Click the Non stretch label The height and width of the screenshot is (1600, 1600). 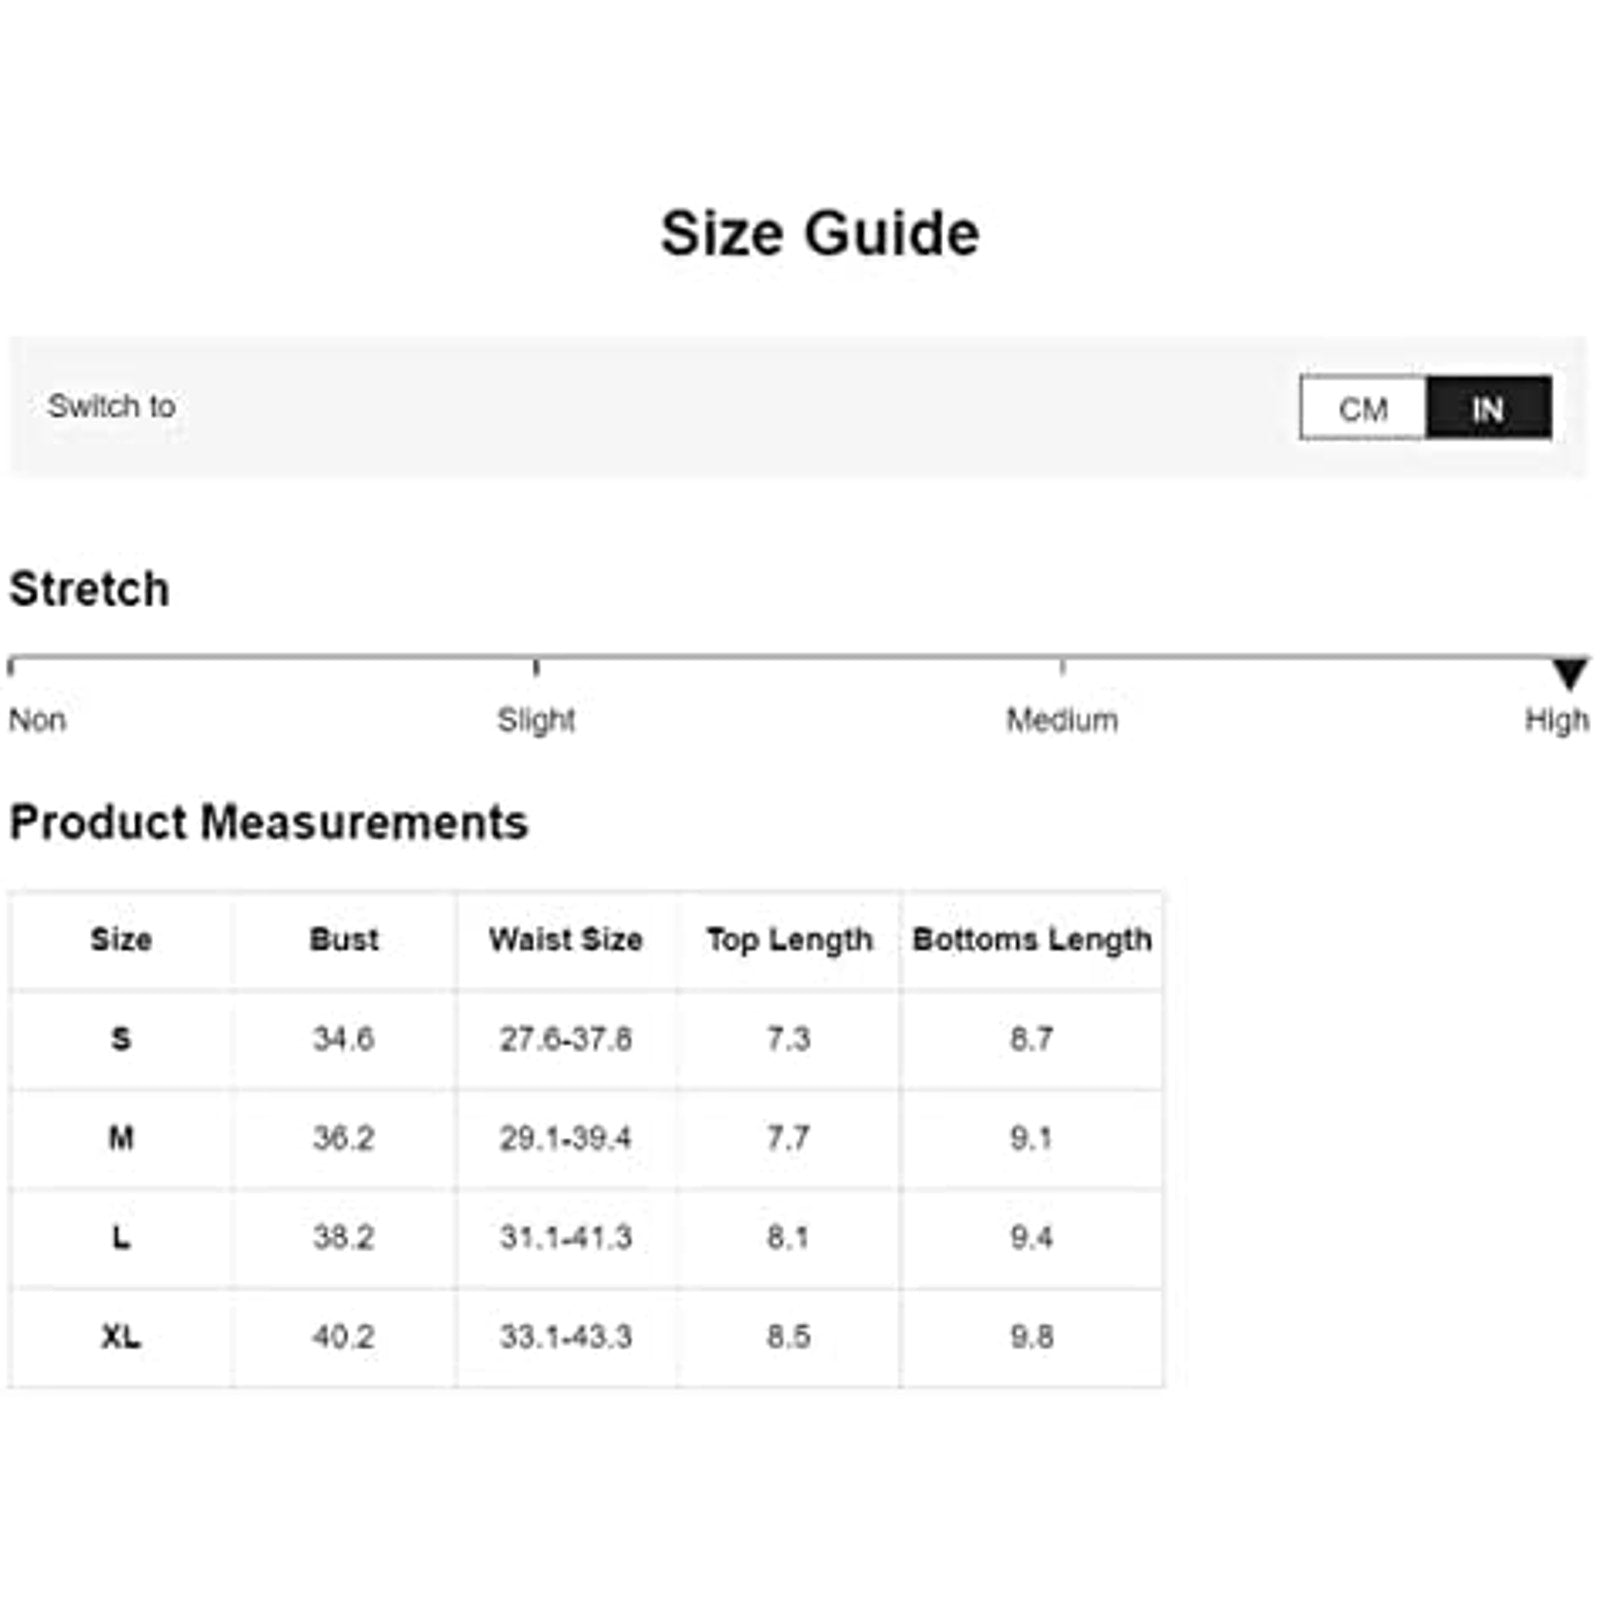pos(38,720)
